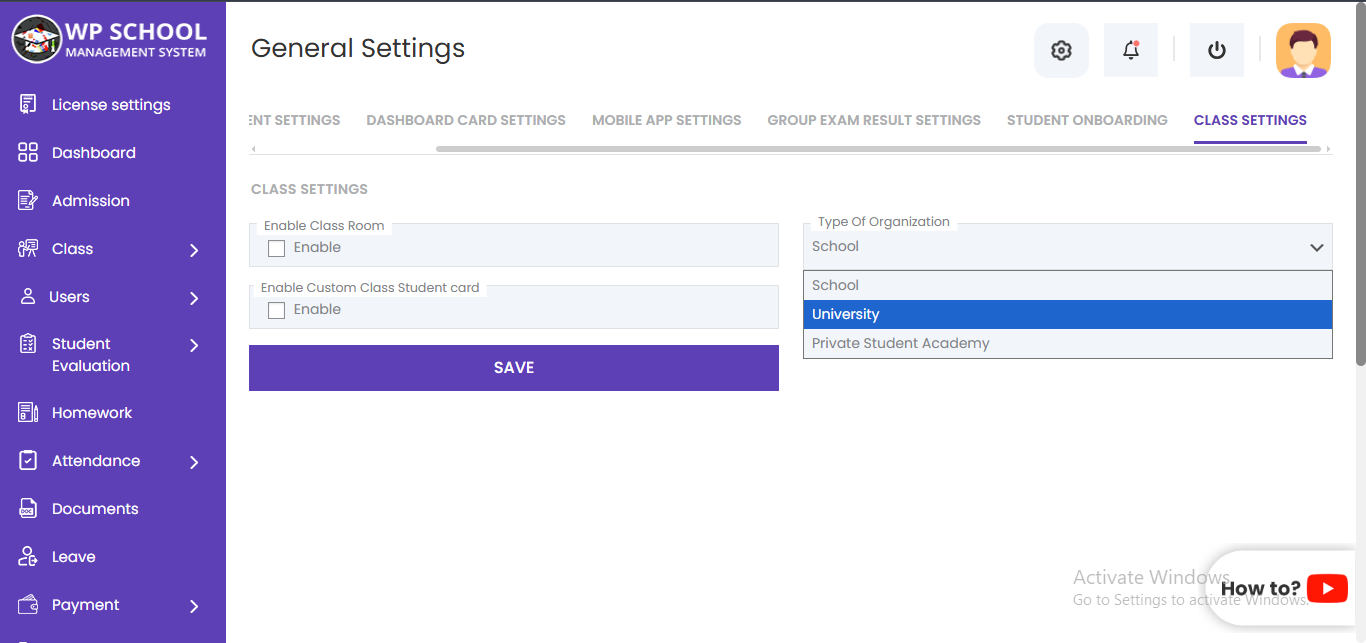
Task: Click the power/logout icon
Action: click(x=1216, y=49)
